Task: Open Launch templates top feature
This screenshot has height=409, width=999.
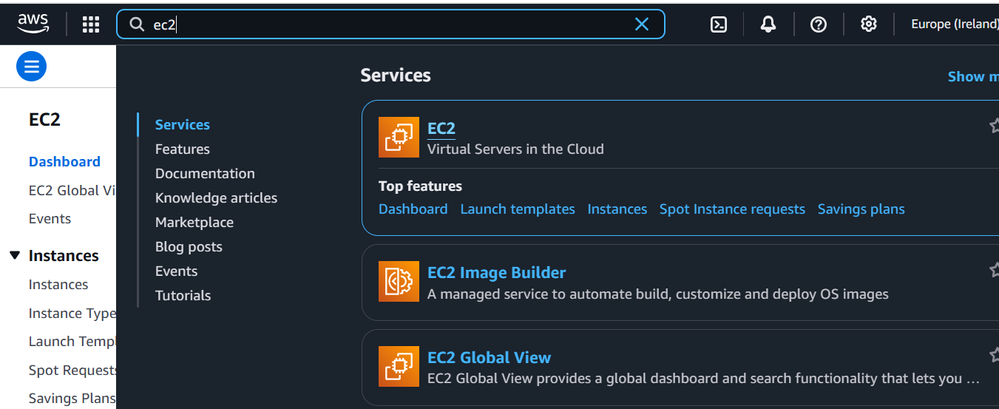Action: tap(517, 209)
